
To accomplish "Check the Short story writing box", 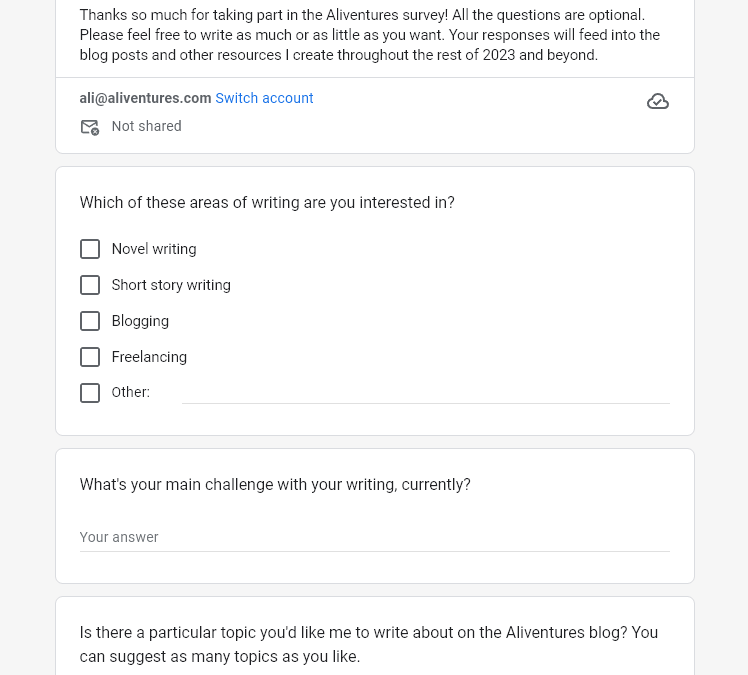I will click(x=90, y=285).
